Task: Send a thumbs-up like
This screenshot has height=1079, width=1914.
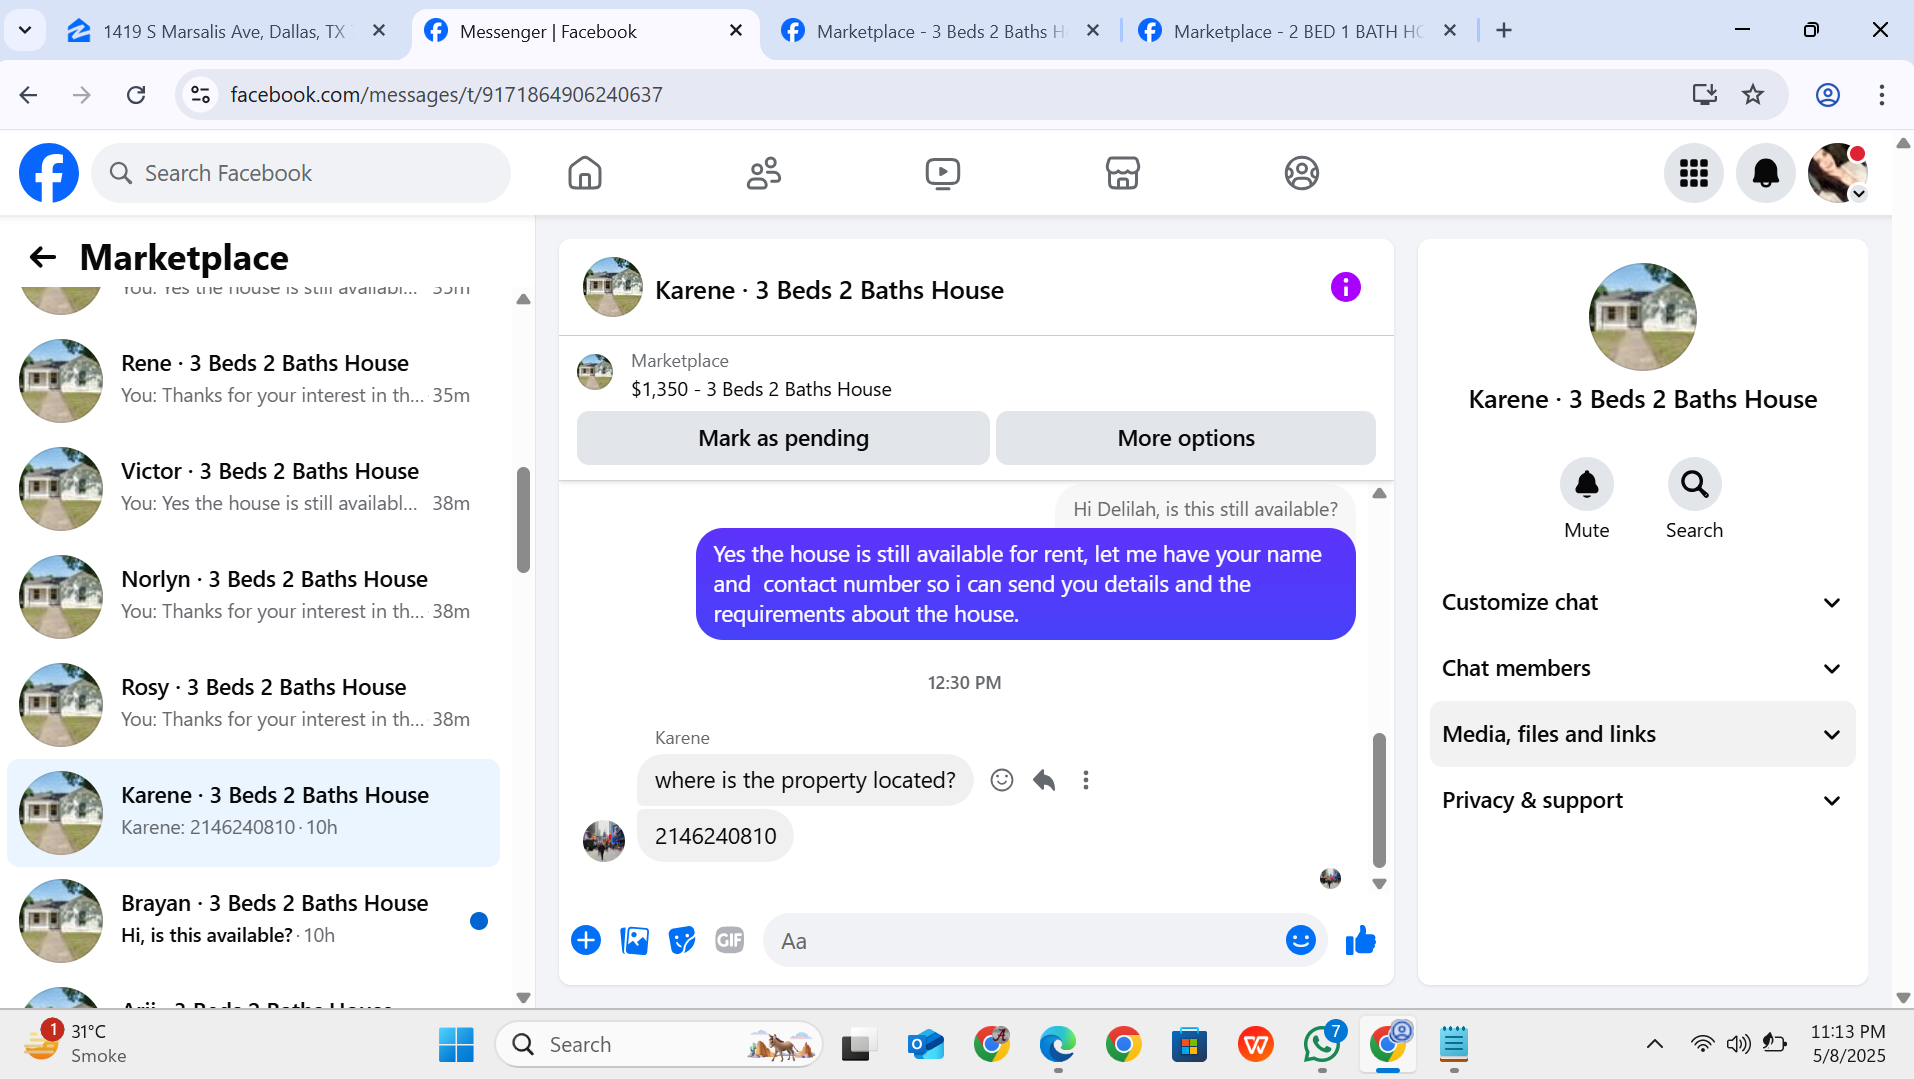Action: point(1361,940)
